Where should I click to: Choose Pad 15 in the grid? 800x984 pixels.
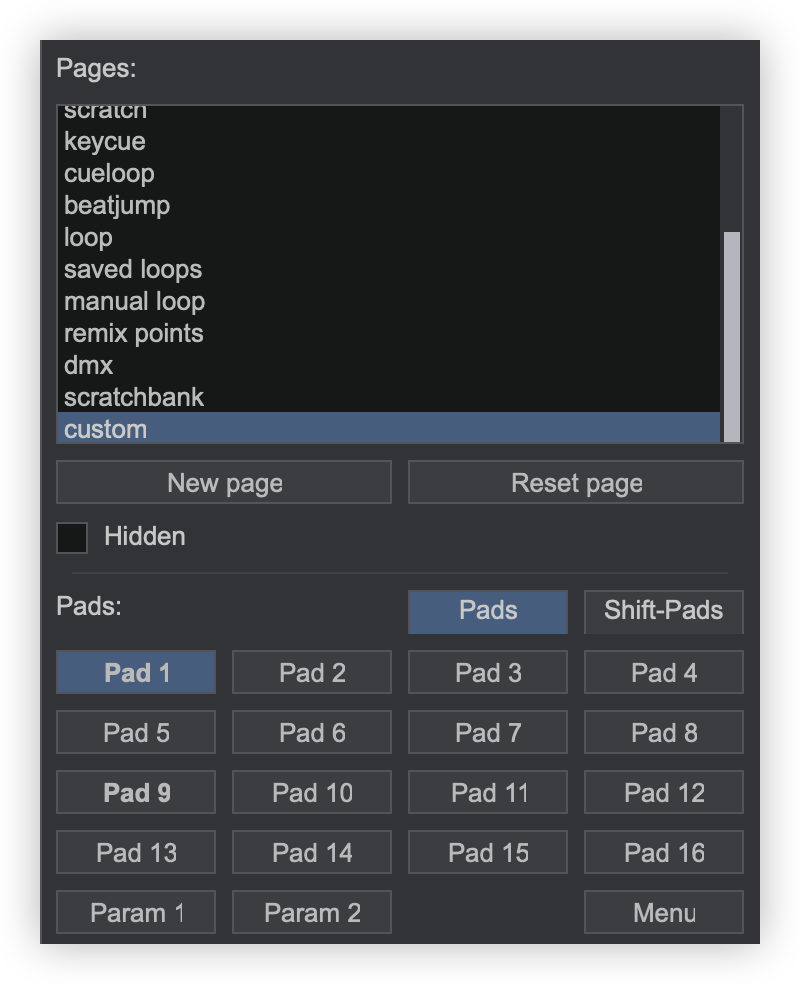488,852
